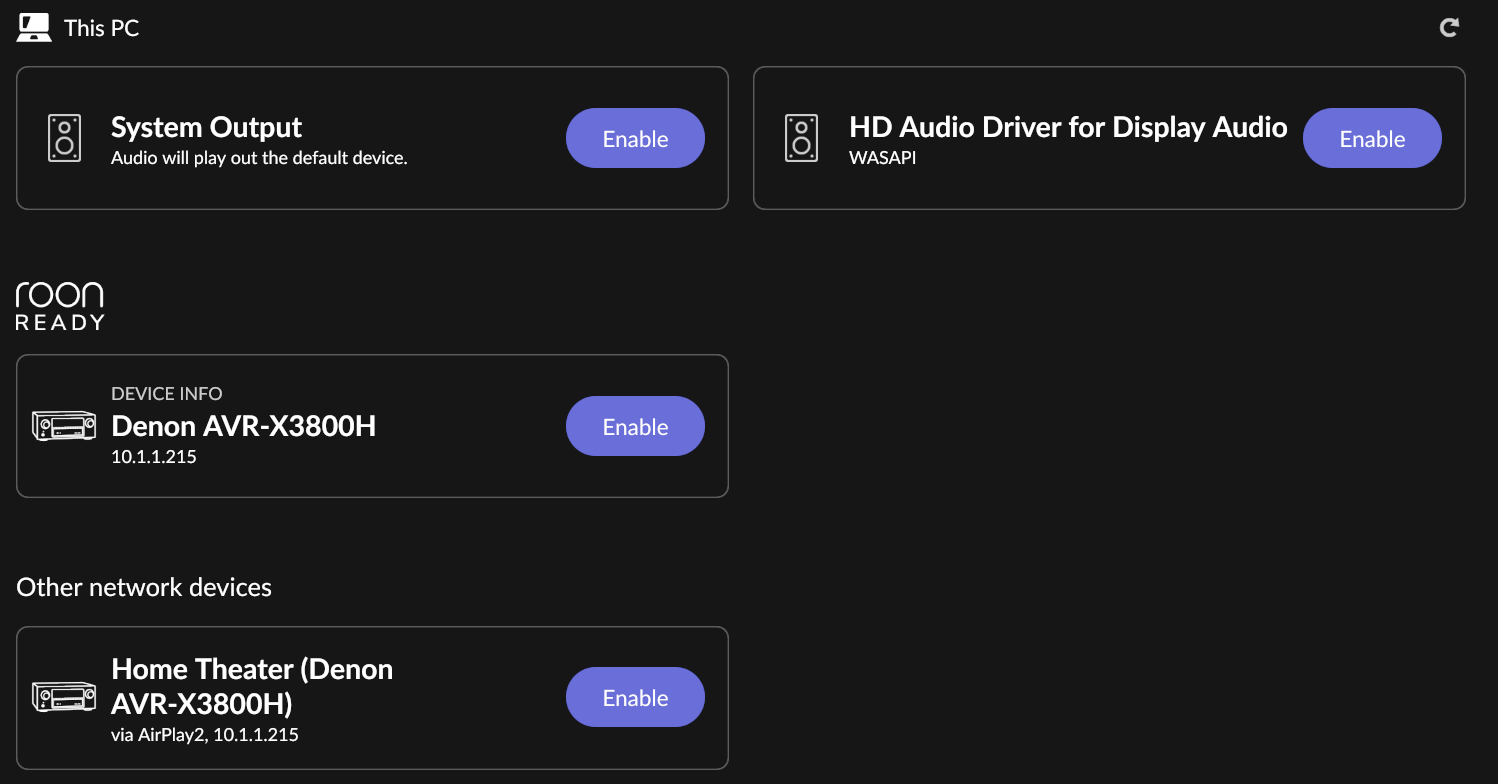Click the Roon Ready logo
The image size is (1498, 784).
[60, 306]
